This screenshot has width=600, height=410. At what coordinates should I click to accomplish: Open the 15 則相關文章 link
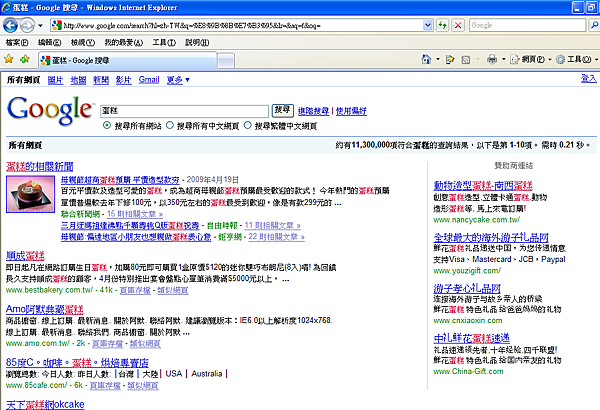click(x=135, y=214)
